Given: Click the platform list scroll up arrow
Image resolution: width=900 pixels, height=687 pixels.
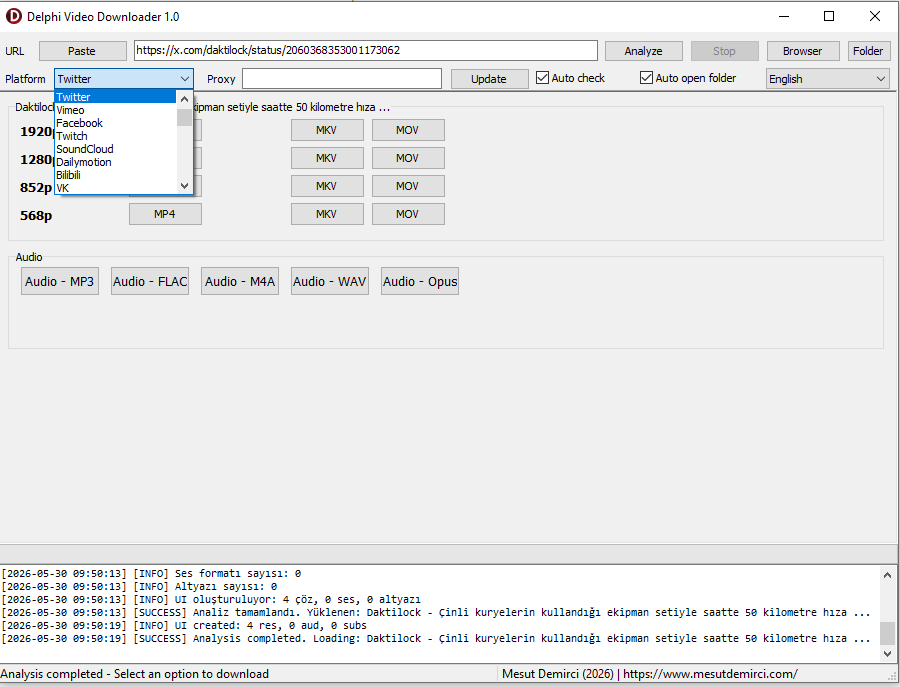Looking at the screenshot, I should tap(184, 99).
